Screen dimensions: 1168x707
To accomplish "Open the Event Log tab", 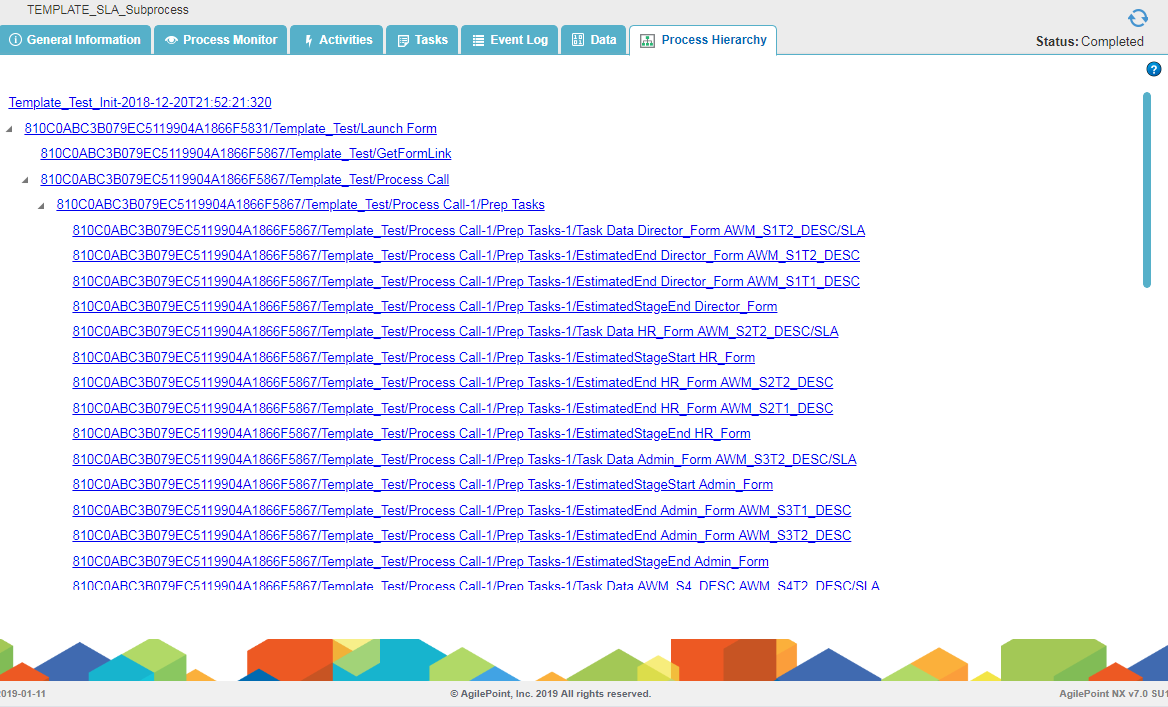I will (x=510, y=40).
